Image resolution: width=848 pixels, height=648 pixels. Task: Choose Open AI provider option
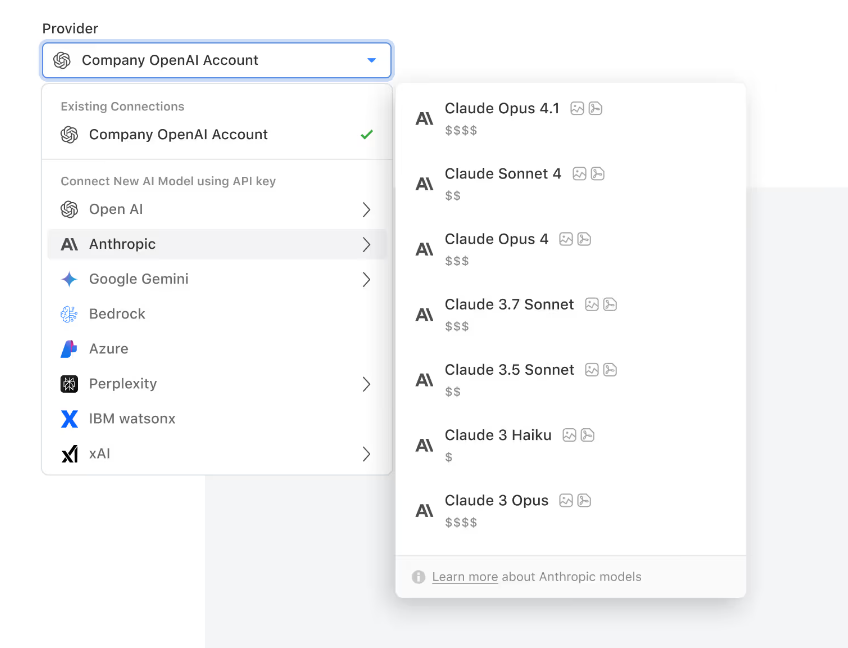point(217,209)
